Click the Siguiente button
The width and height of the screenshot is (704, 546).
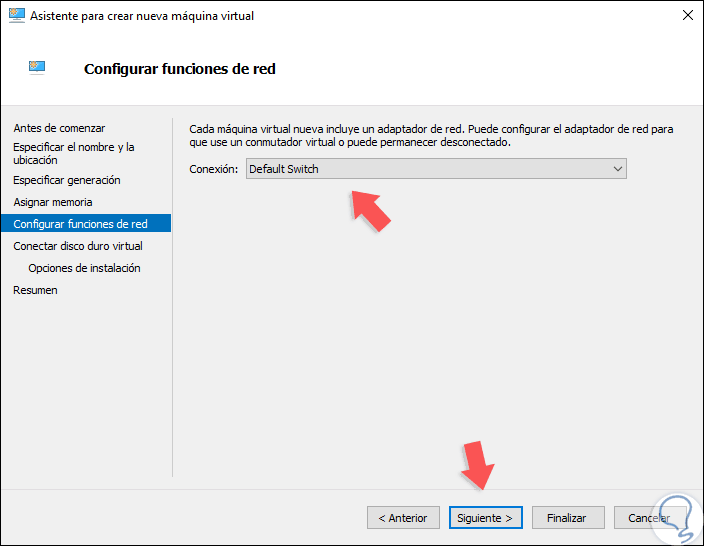tap(485, 518)
